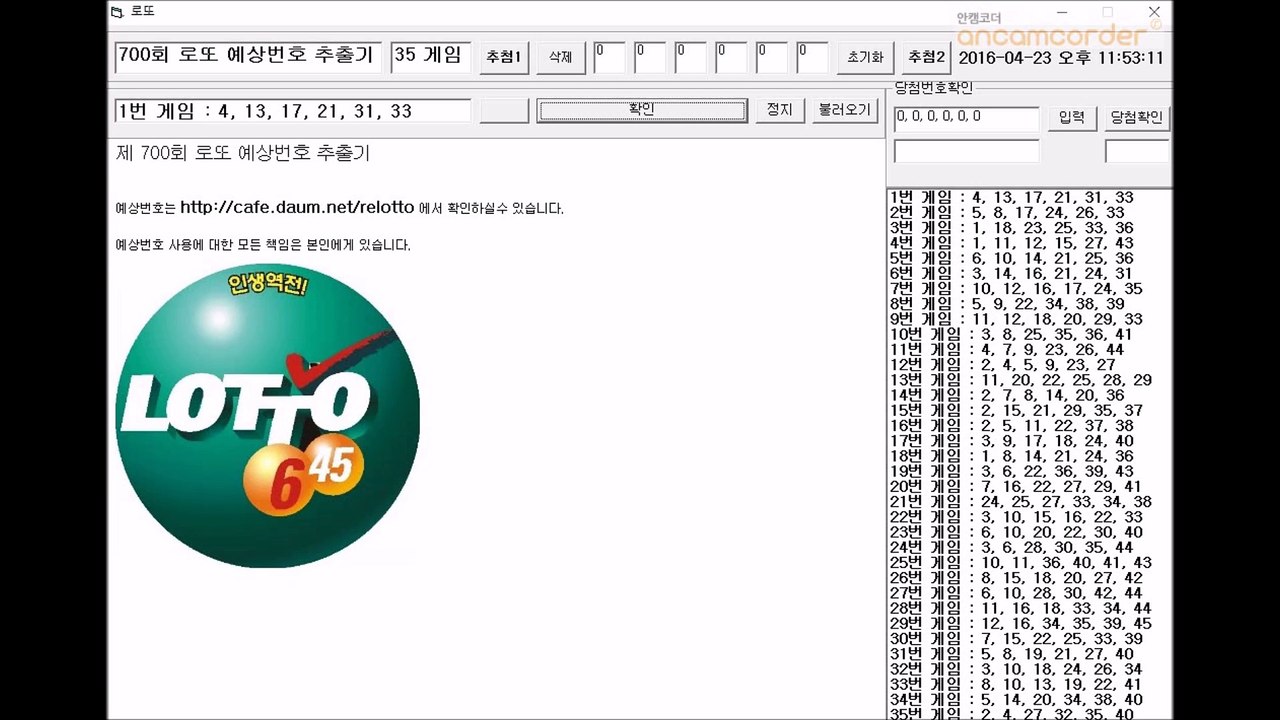Click empty field below 당첨확인 button
Viewport: 1280px width, 720px height.
(1137, 151)
